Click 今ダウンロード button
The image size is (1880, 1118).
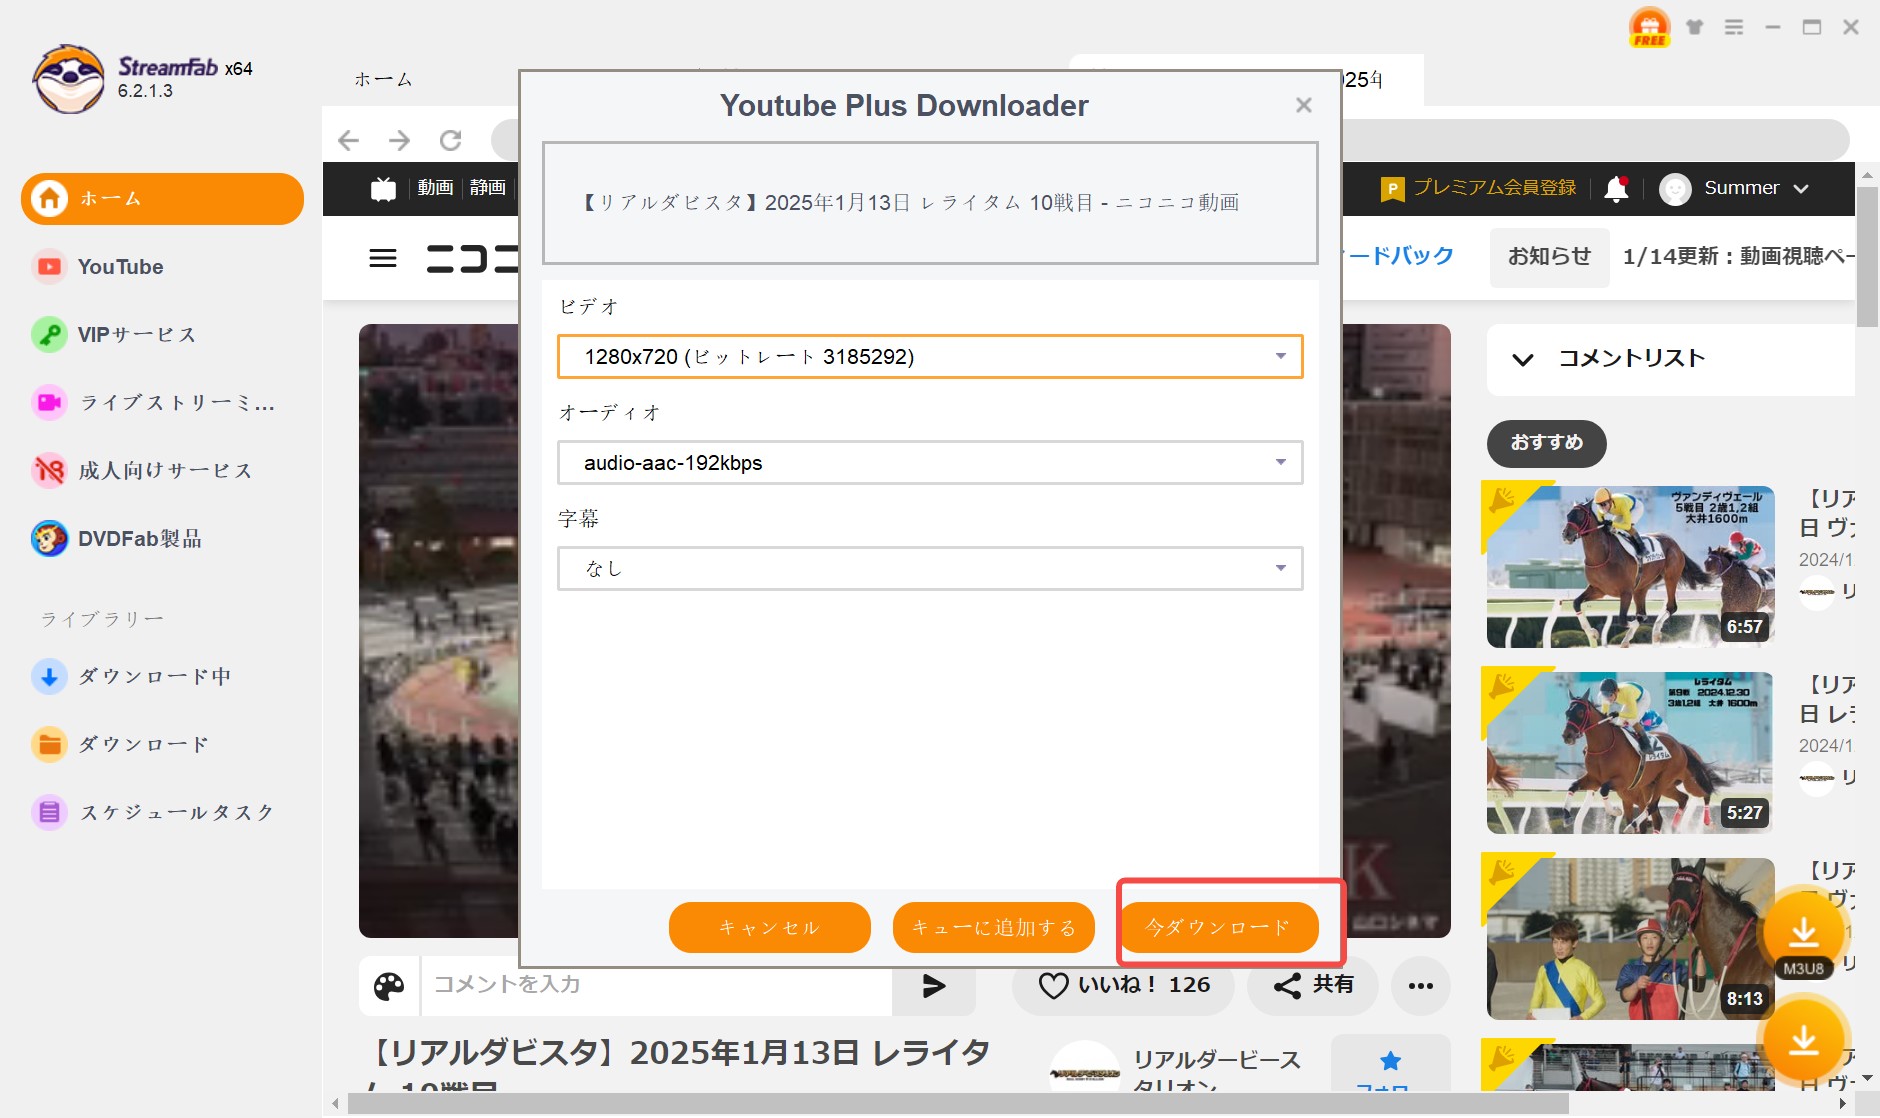pyautogui.click(x=1218, y=928)
